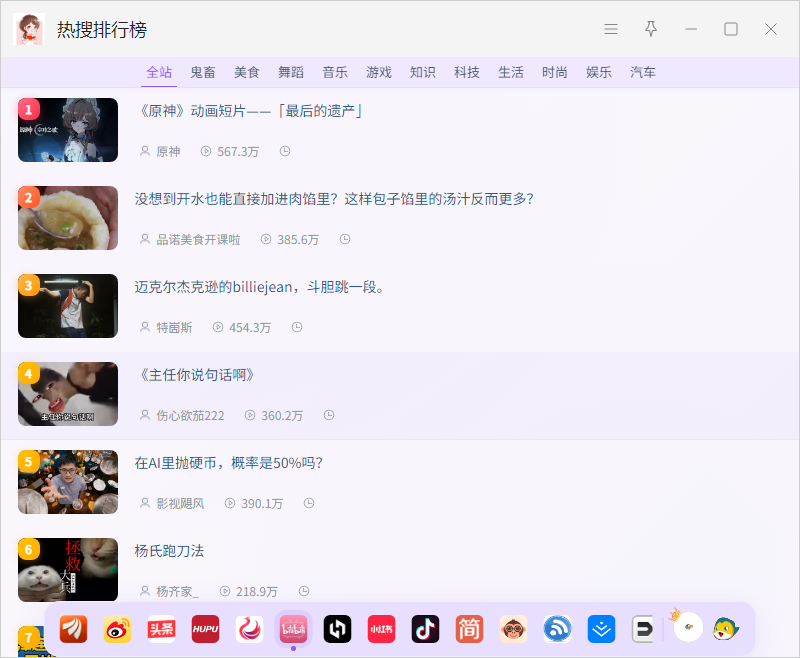
Task: Open the 科技 category tab
Action: [466, 72]
